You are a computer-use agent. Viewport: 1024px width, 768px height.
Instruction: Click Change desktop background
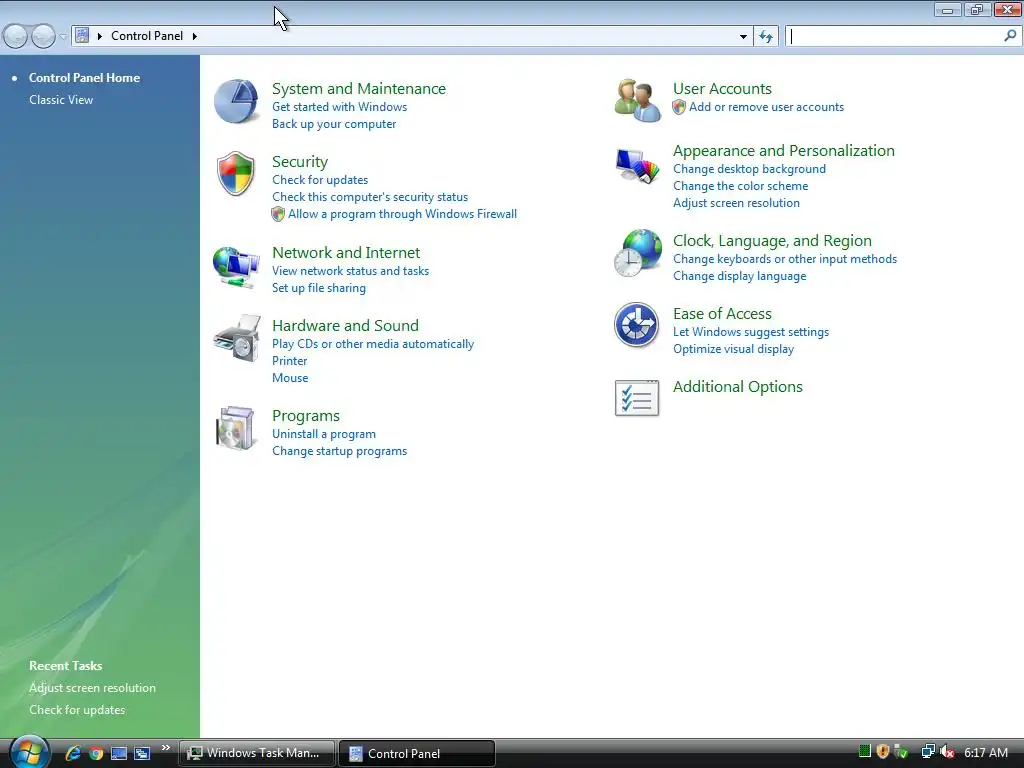[750, 169]
